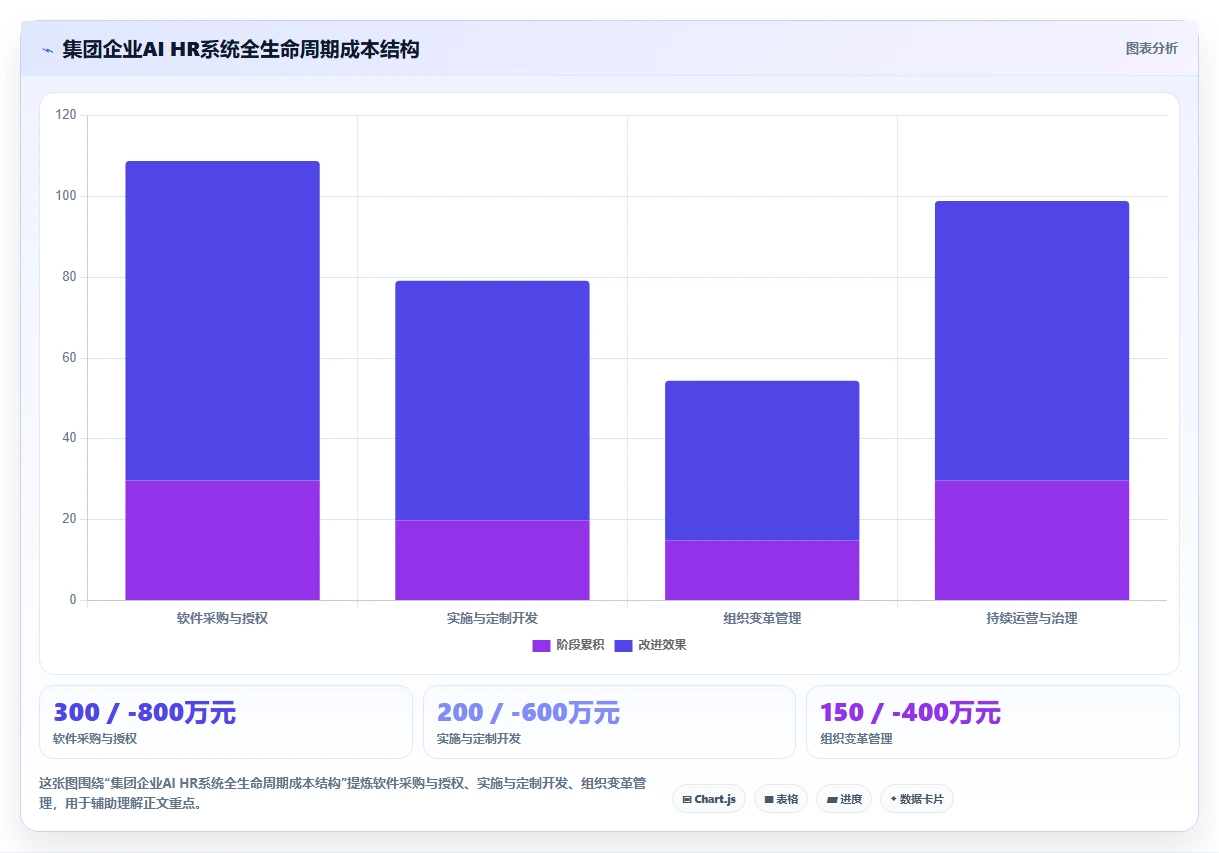Click the purple segment of the 组织变革管理 bar

[762, 570]
